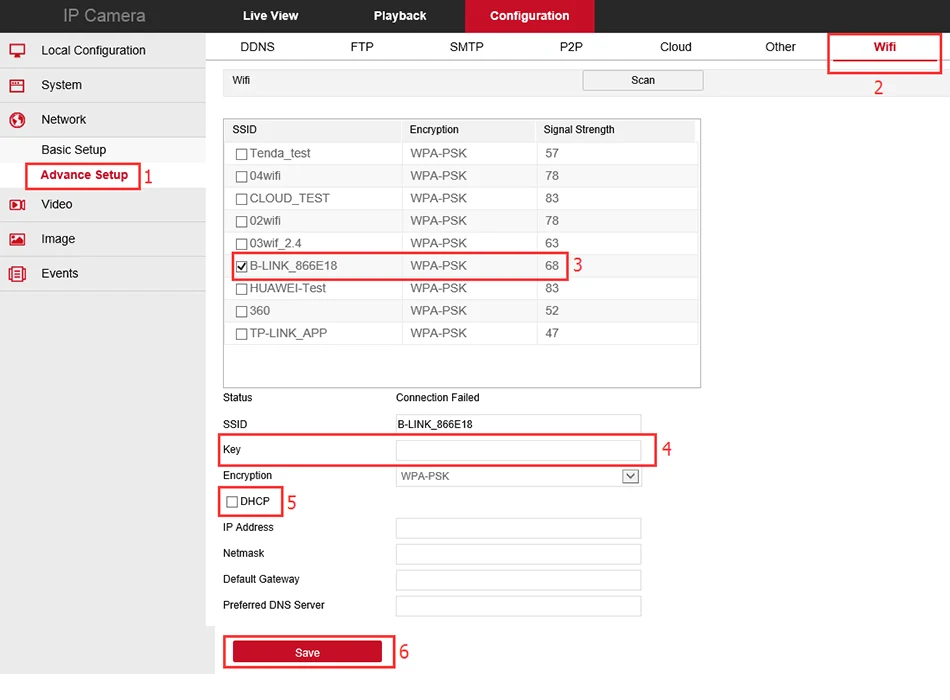The image size is (950, 700).
Task: Save the wifi settings
Action: click(307, 652)
